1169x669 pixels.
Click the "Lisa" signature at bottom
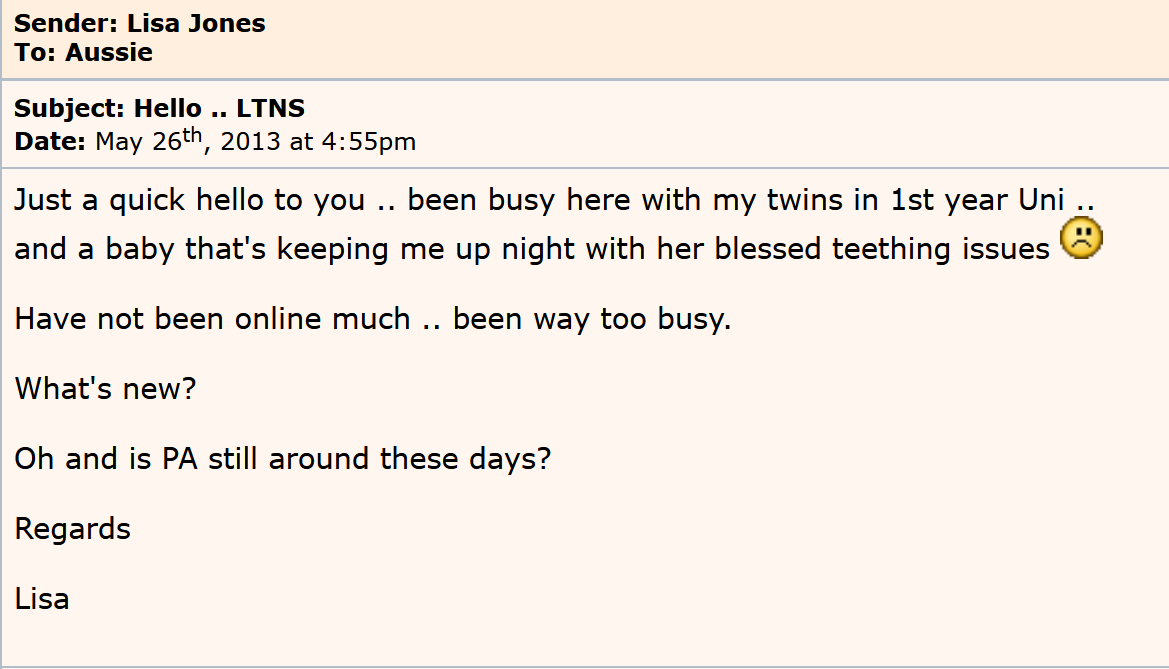pos(42,599)
